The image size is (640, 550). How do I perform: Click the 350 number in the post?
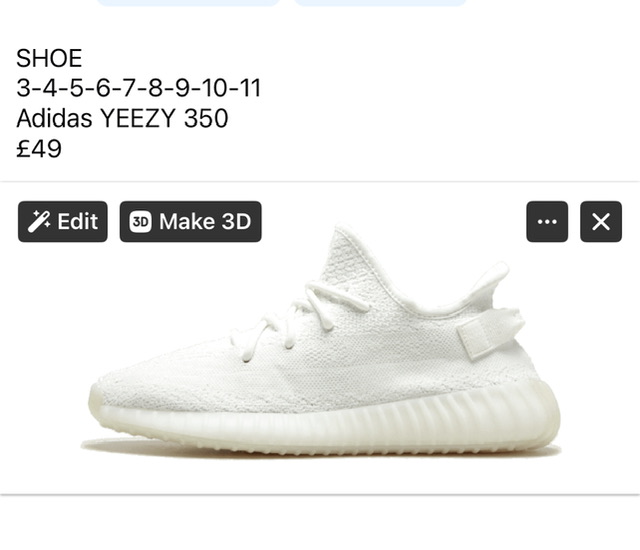206,118
